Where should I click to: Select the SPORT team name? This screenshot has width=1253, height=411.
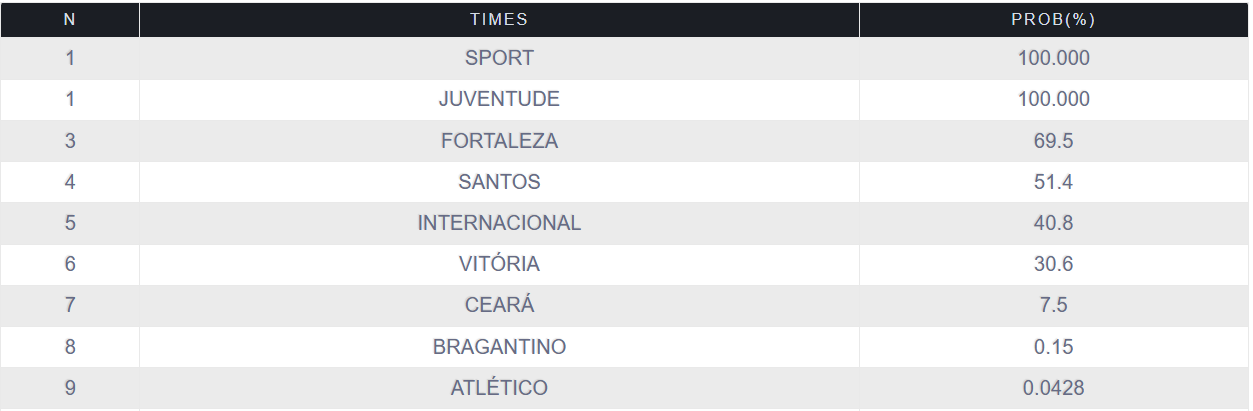point(499,58)
